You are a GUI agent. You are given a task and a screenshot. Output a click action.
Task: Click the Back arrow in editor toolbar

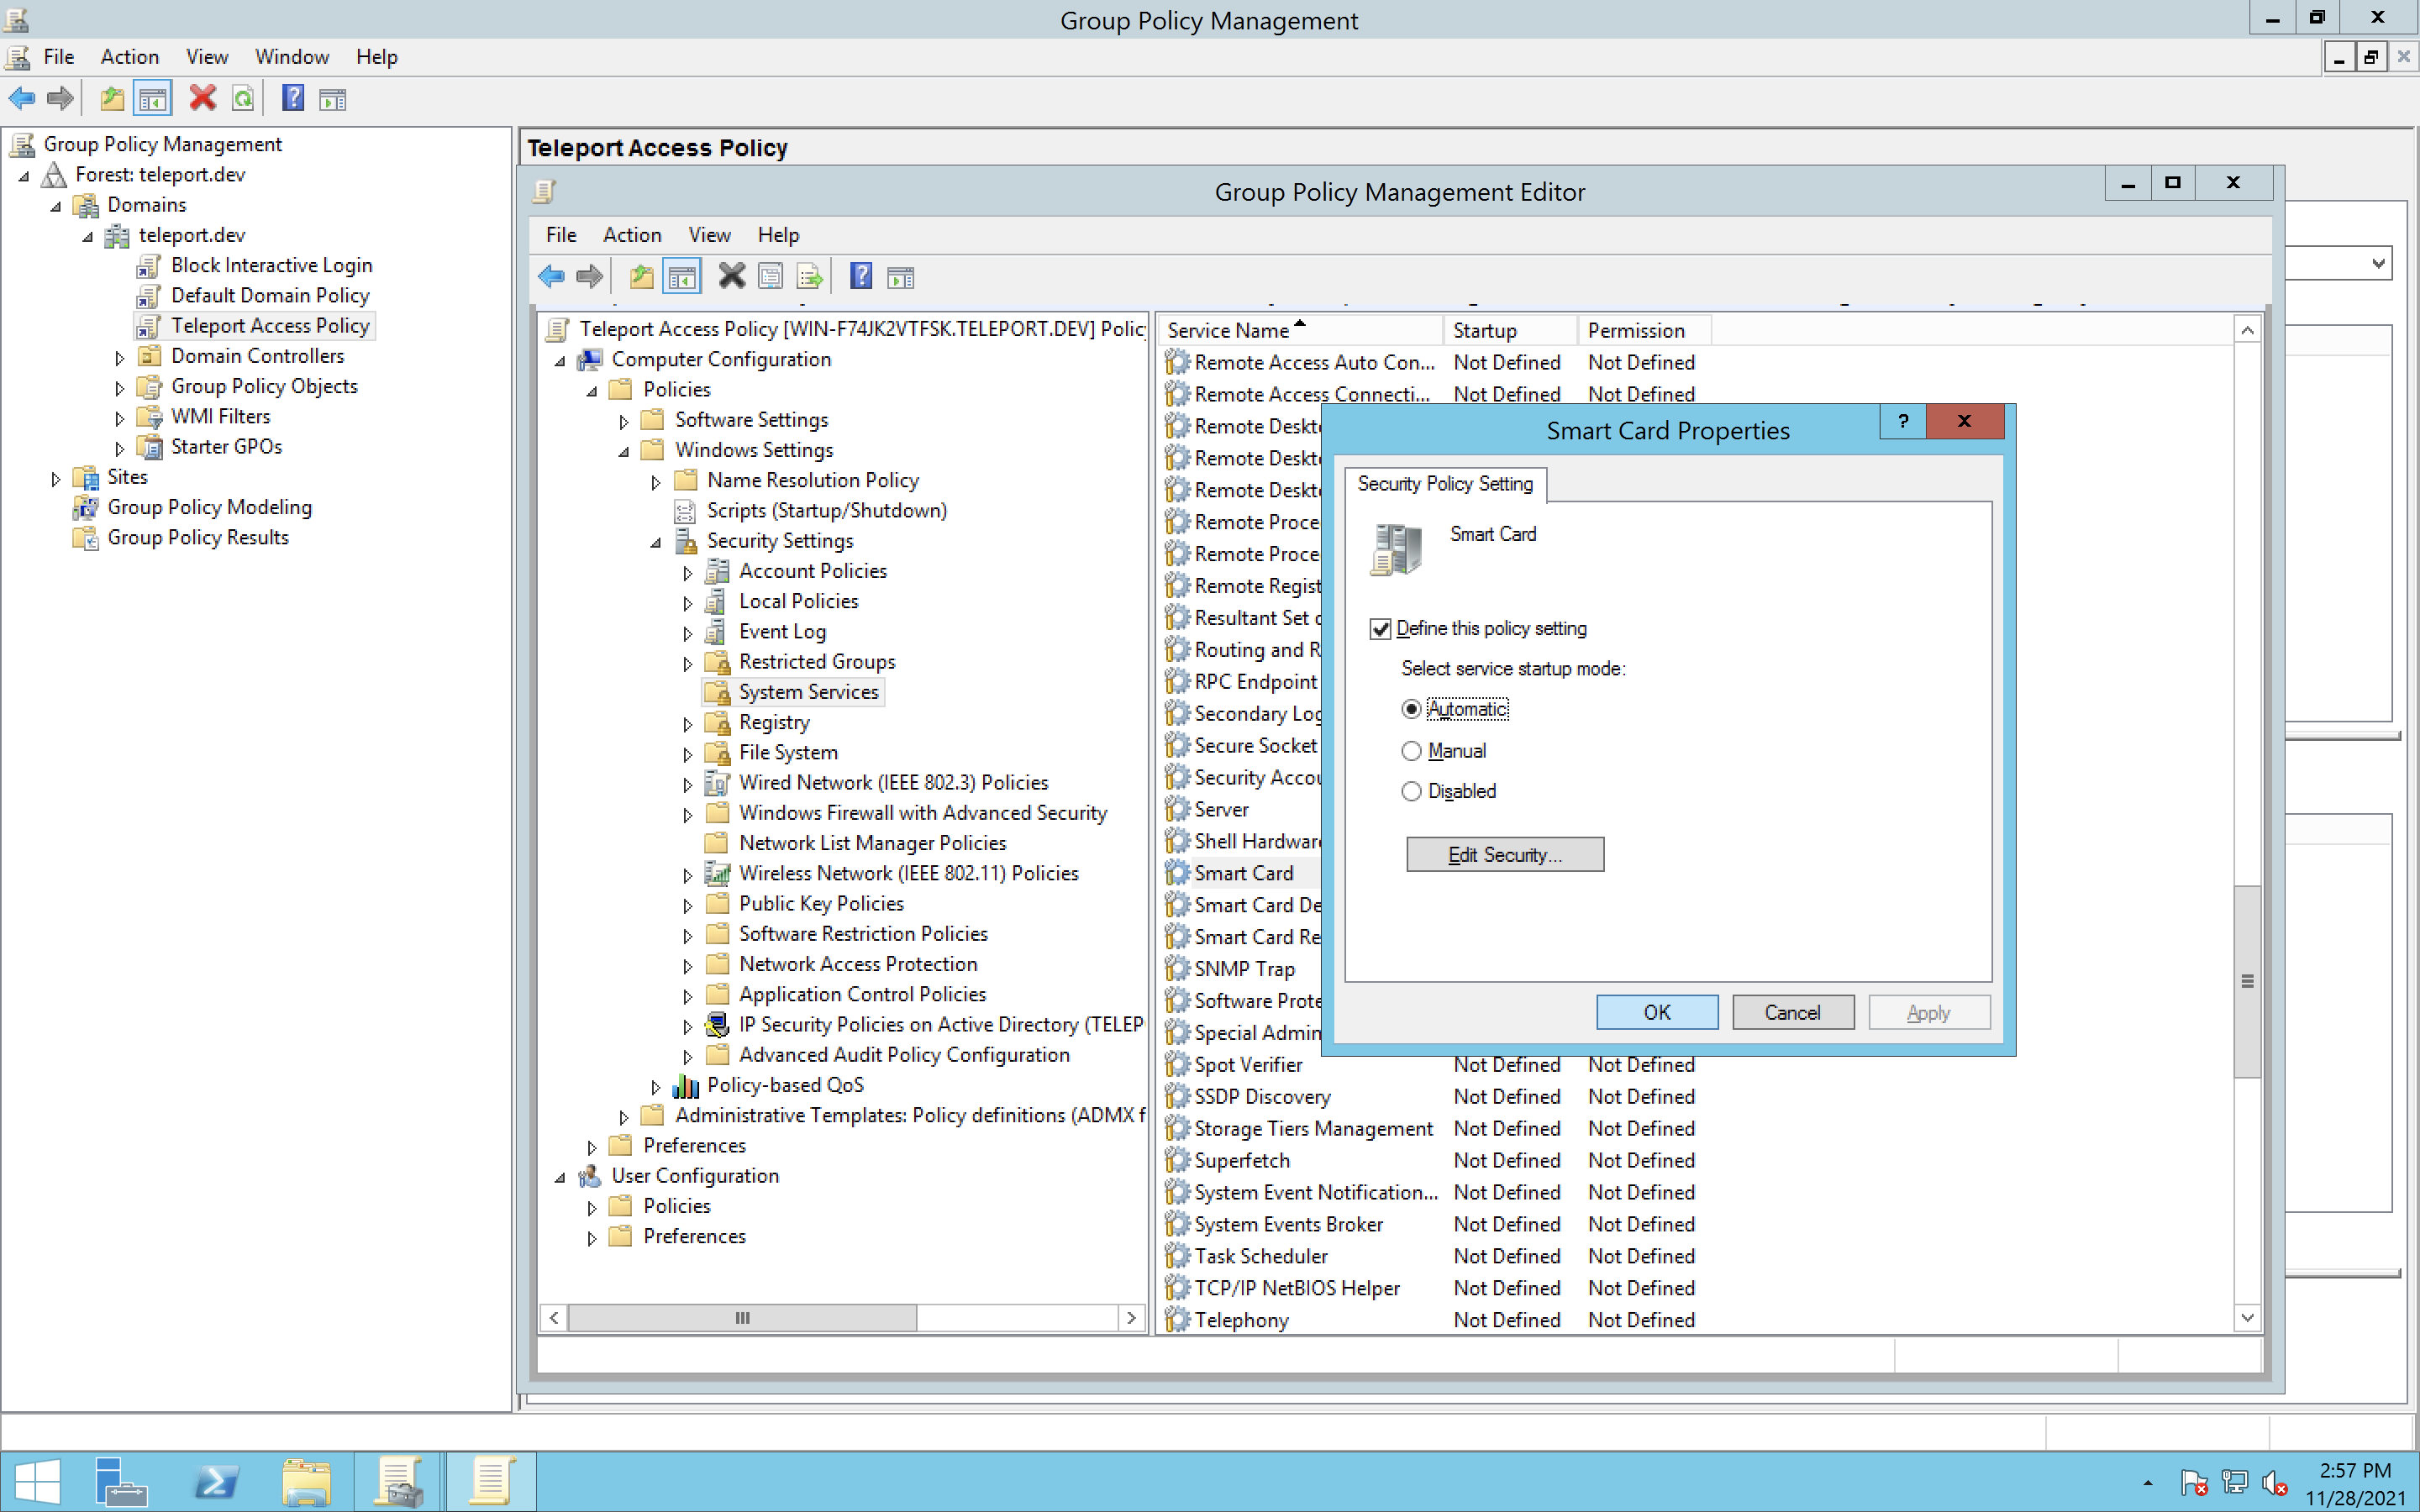pyautogui.click(x=551, y=277)
